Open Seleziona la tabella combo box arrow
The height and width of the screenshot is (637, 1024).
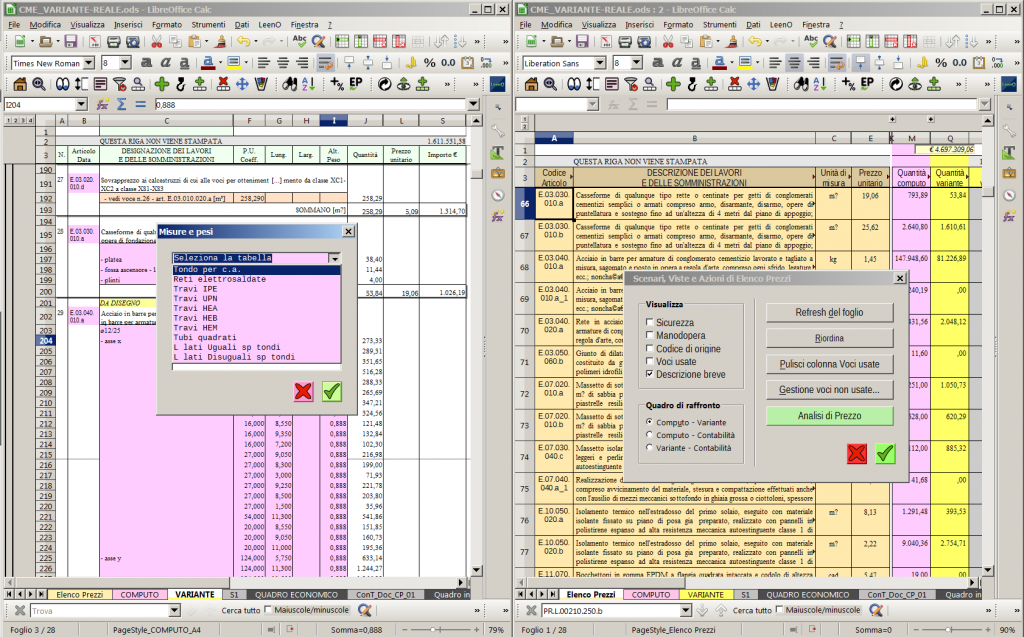(334, 258)
